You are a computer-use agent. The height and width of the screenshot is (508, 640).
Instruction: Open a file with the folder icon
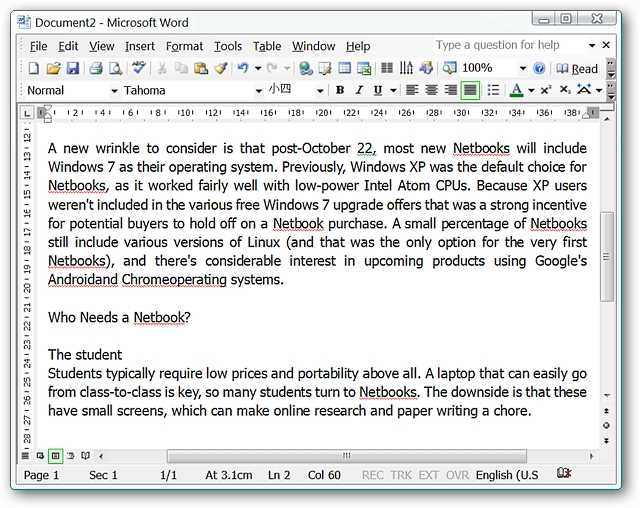(x=53, y=68)
